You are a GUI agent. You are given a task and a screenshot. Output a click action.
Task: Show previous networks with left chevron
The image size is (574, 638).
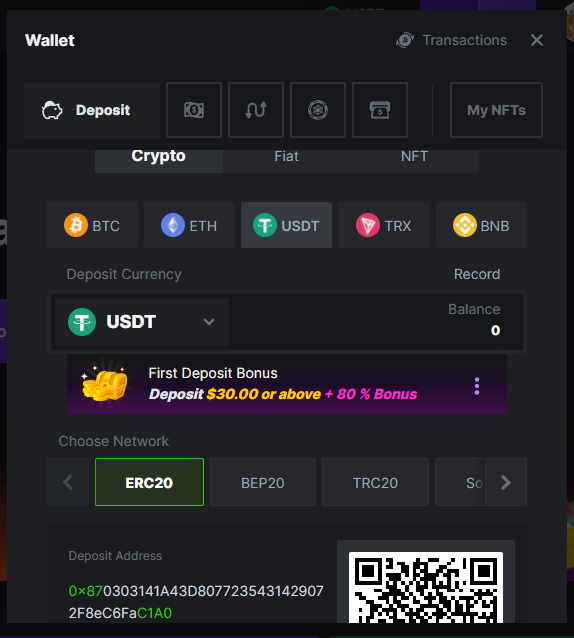click(68, 482)
